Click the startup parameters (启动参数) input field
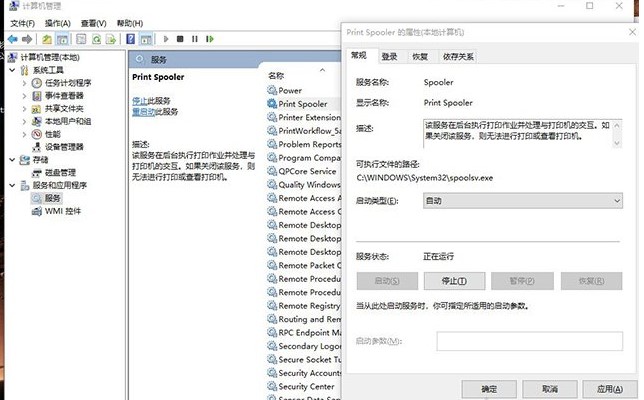 tap(529, 341)
